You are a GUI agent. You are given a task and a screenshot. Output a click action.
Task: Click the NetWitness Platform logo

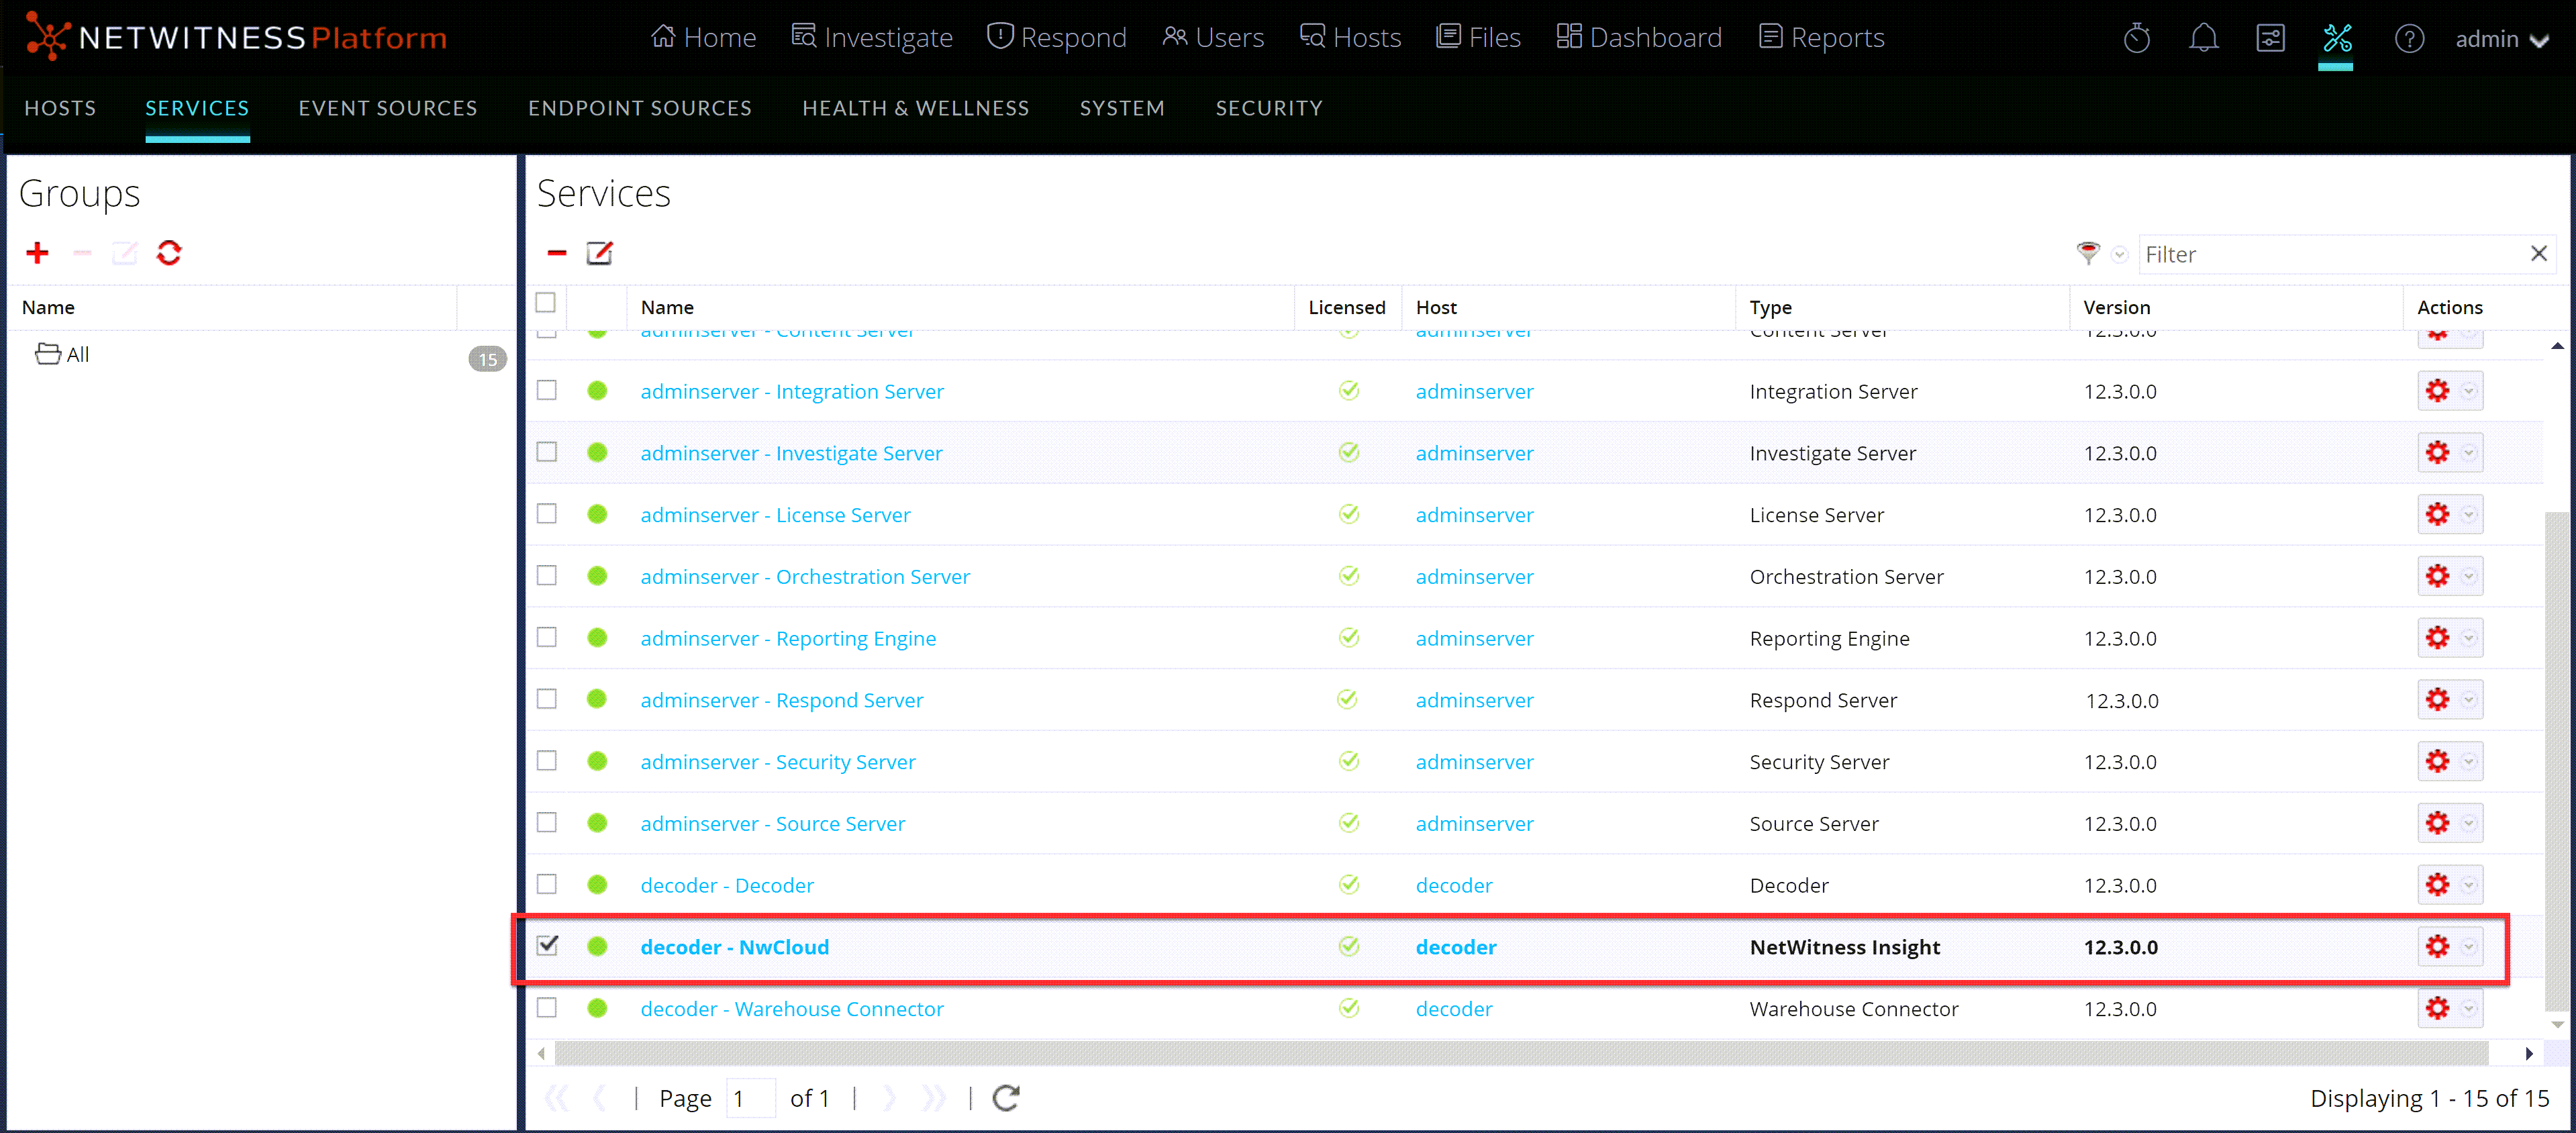(236, 38)
